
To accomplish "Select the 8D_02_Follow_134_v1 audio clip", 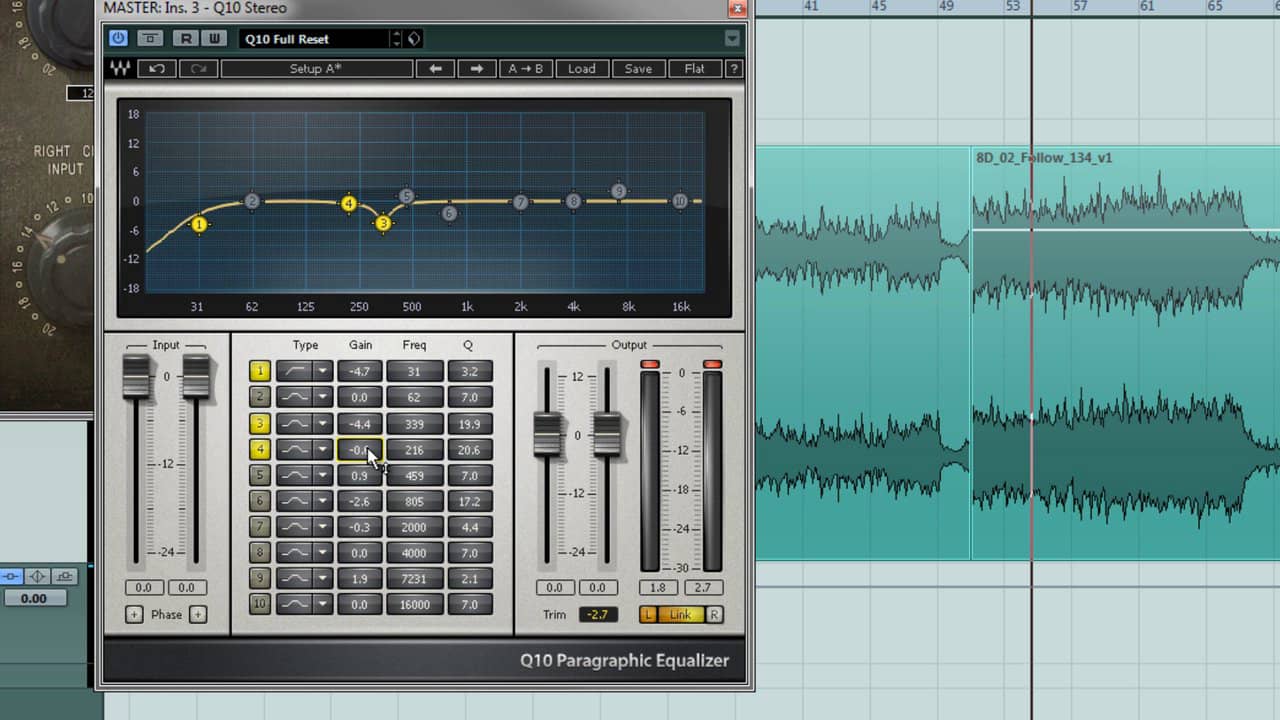I will [1125, 353].
